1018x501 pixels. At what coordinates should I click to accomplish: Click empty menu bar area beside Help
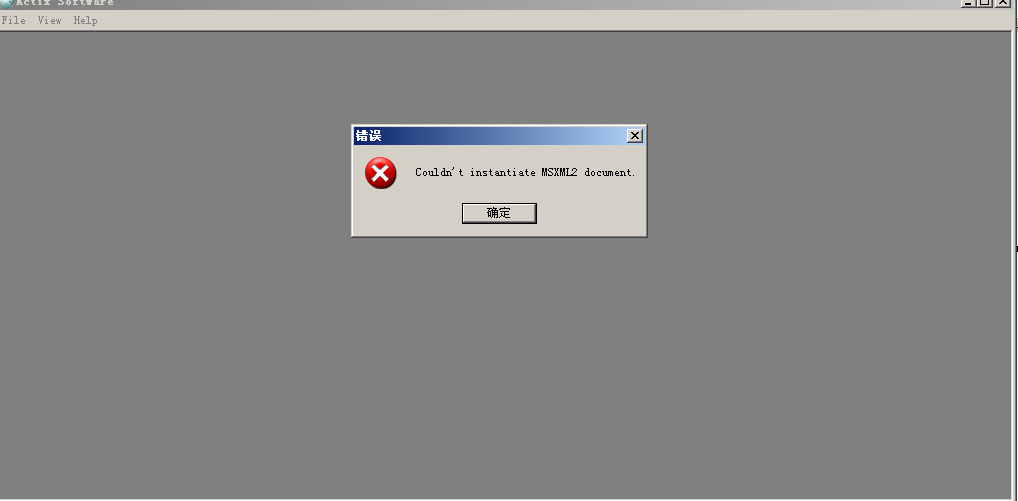(x=552, y=20)
